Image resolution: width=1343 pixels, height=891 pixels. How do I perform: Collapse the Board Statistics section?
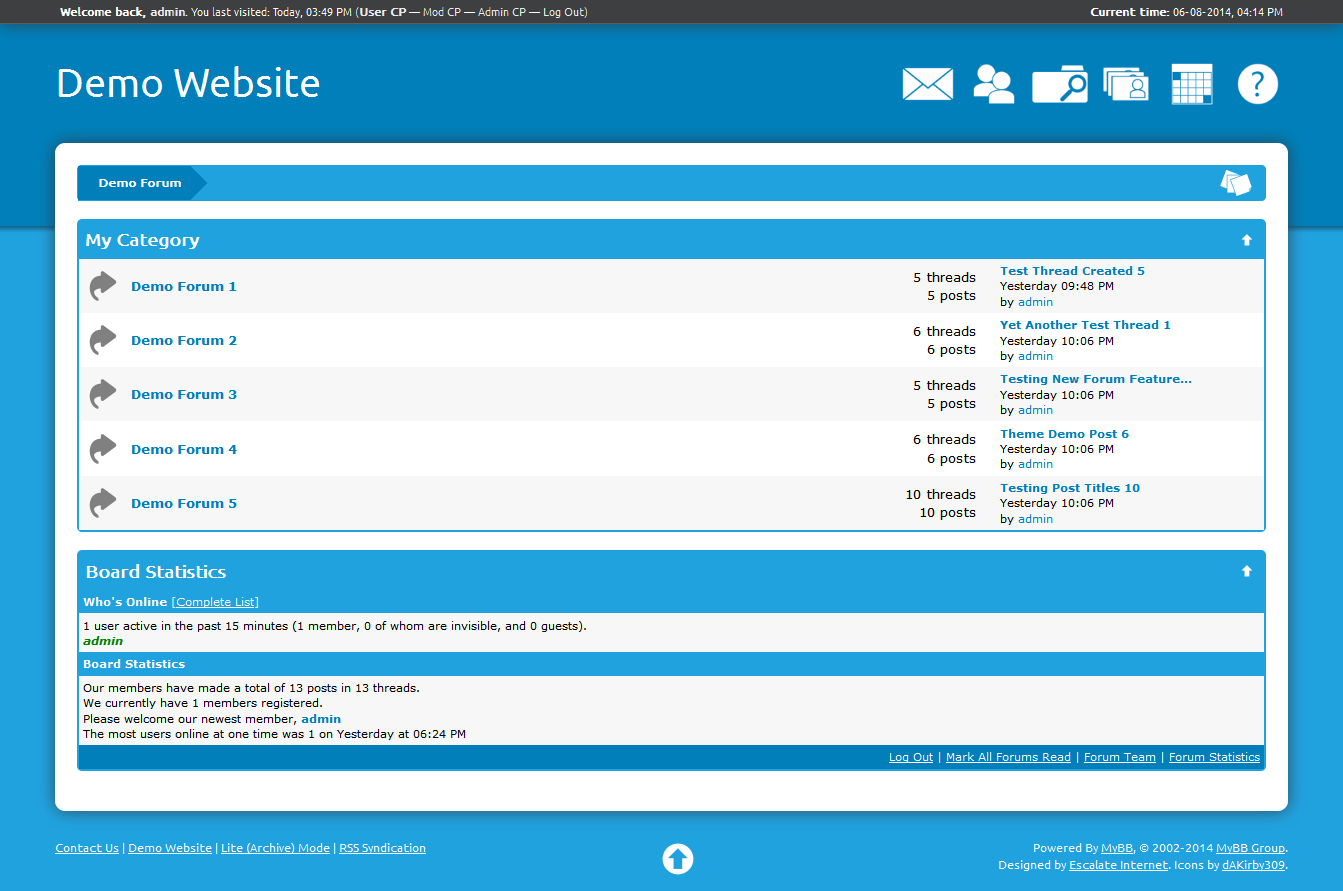pyautogui.click(x=1246, y=571)
